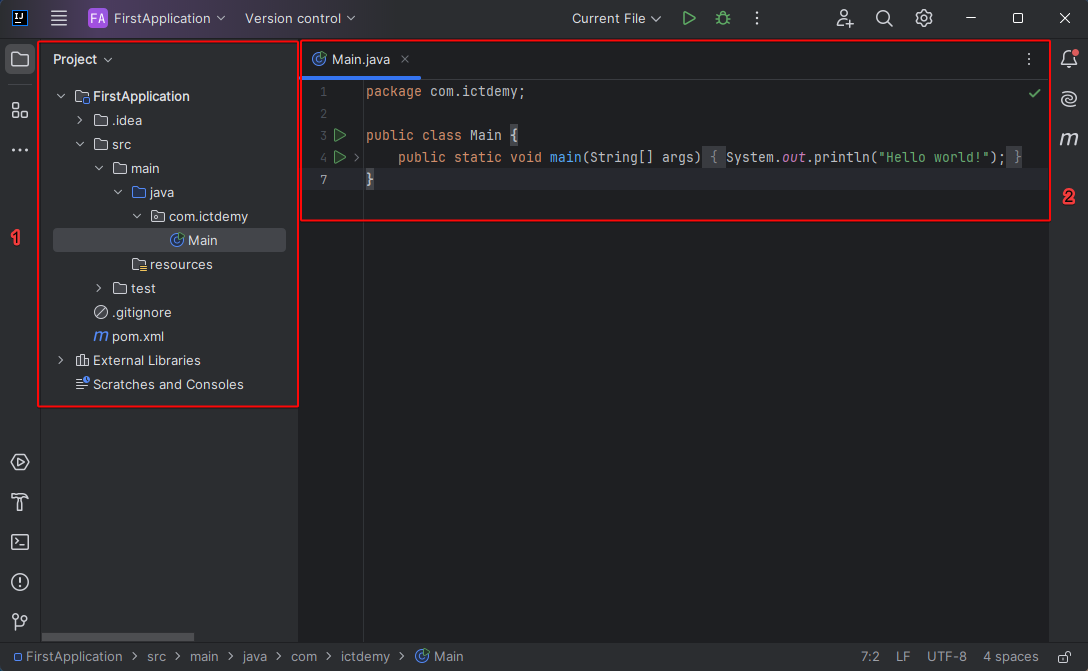Open the Current File run configuration dropdown
Viewport: 1088px width, 671px height.
pos(616,18)
